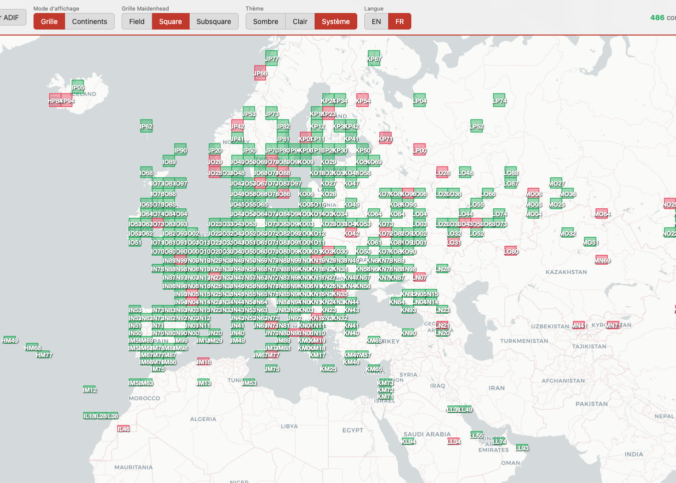This screenshot has width=676, height=483.
Task: Click the green HM48 grid square
Action: coord(10,340)
